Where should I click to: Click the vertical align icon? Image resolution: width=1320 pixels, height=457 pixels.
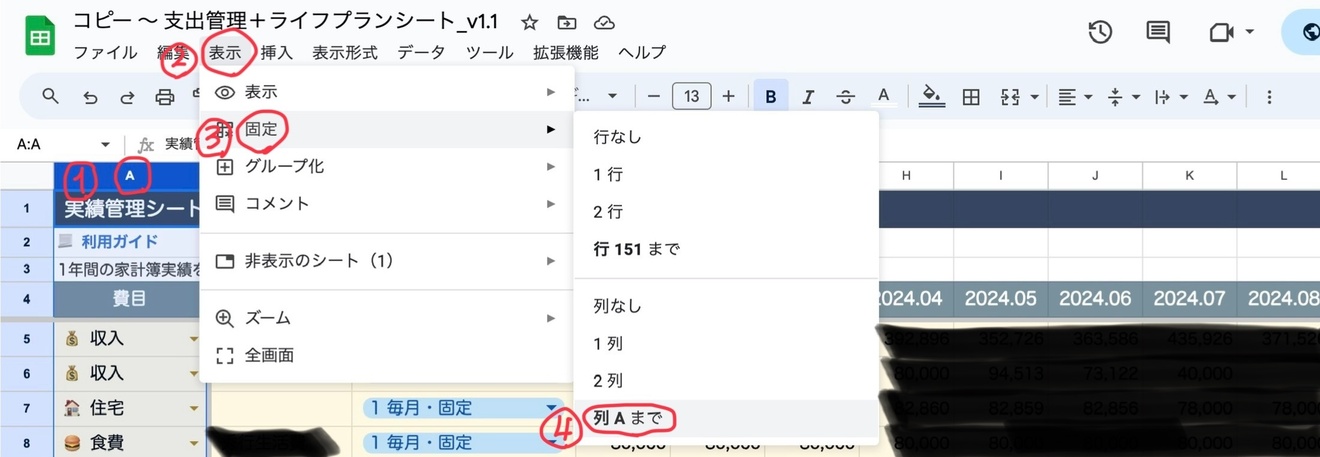[x=1116, y=96]
